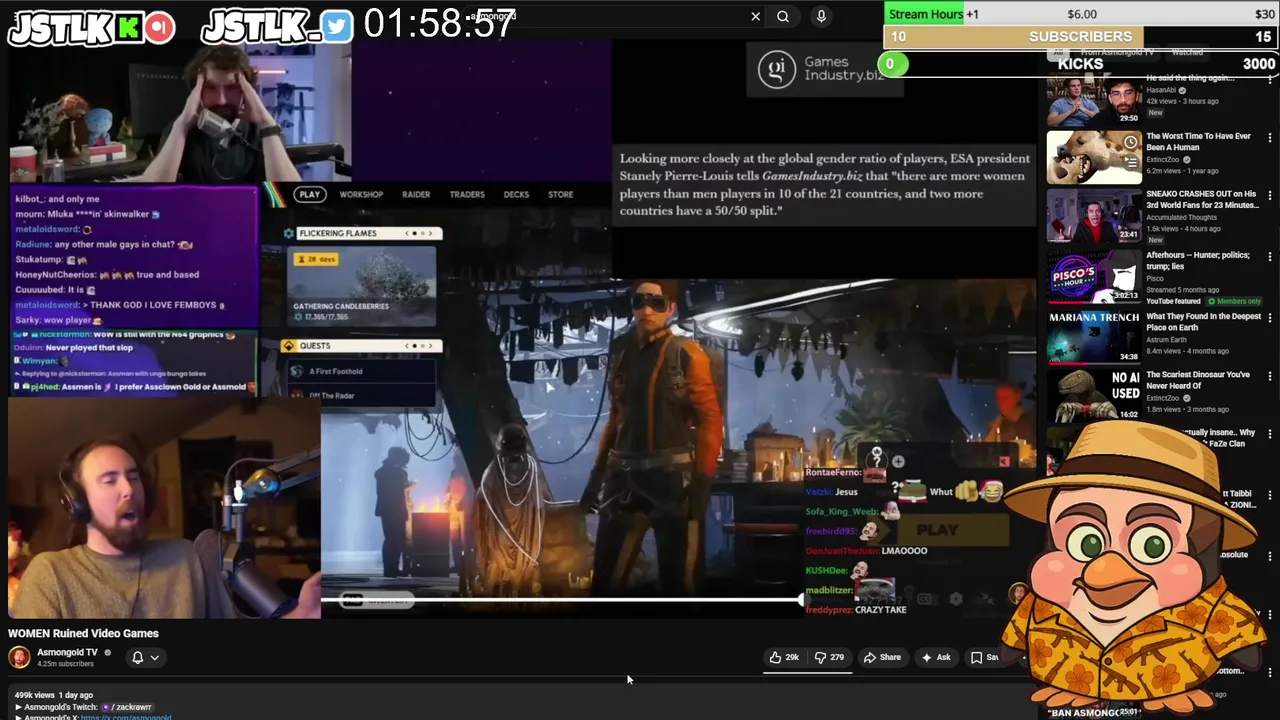Click the 'Afterhours -- Hunter; politics;' title
The image size is (1280, 720).
[1198, 260]
